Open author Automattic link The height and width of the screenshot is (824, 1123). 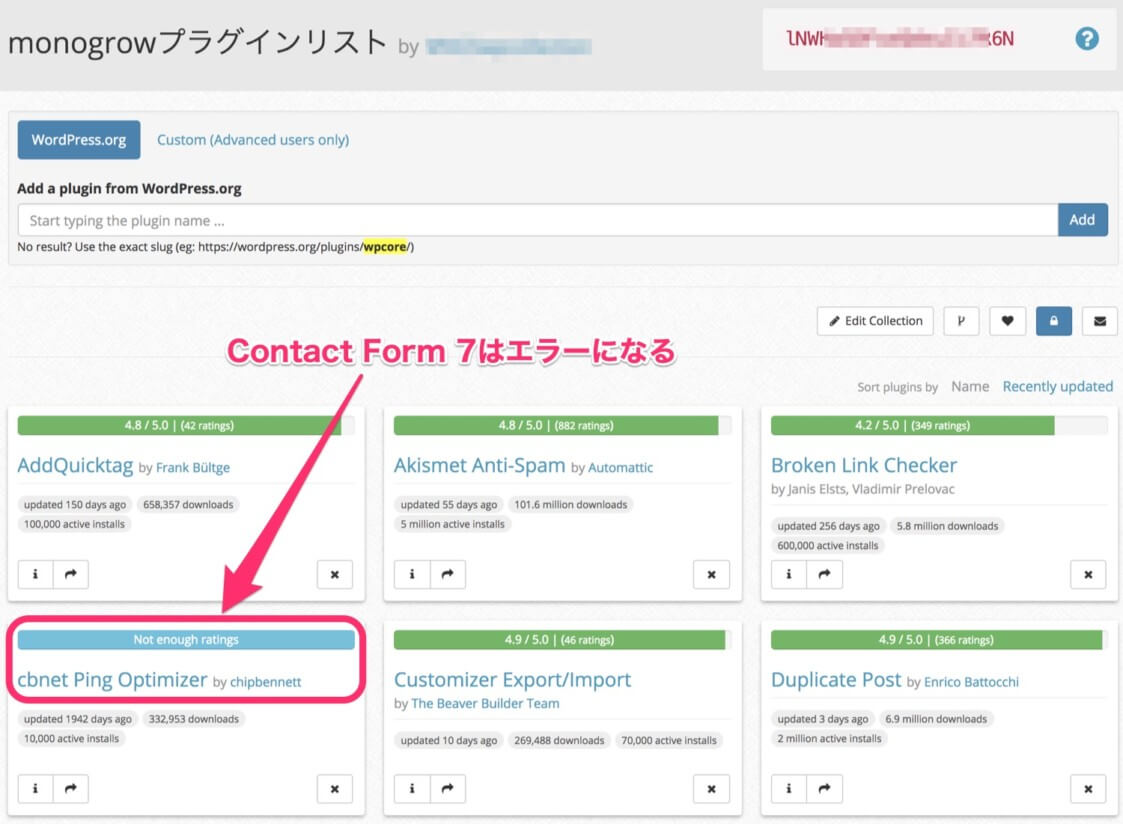click(x=620, y=467)
